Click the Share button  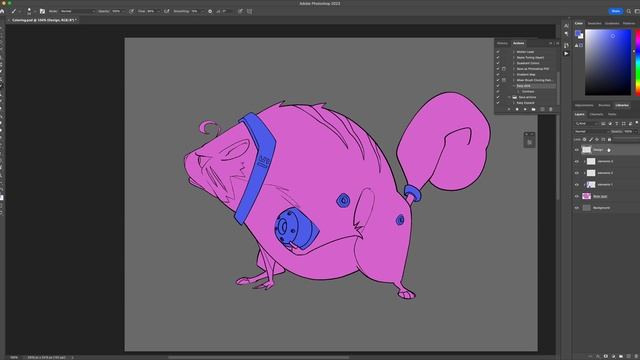click(616, 11)
